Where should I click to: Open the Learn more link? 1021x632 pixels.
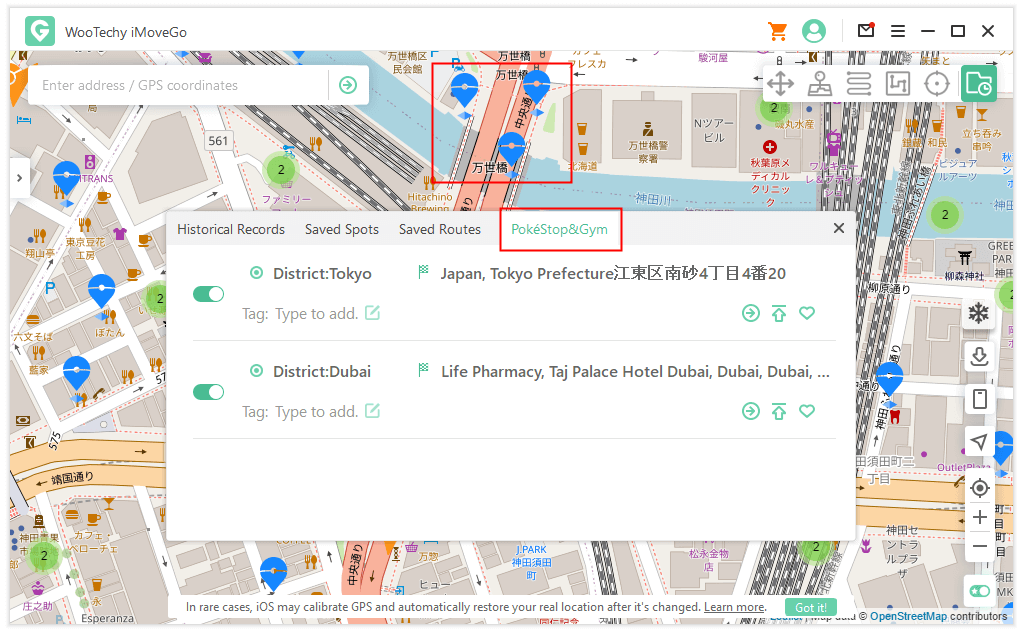pos(734,607)
